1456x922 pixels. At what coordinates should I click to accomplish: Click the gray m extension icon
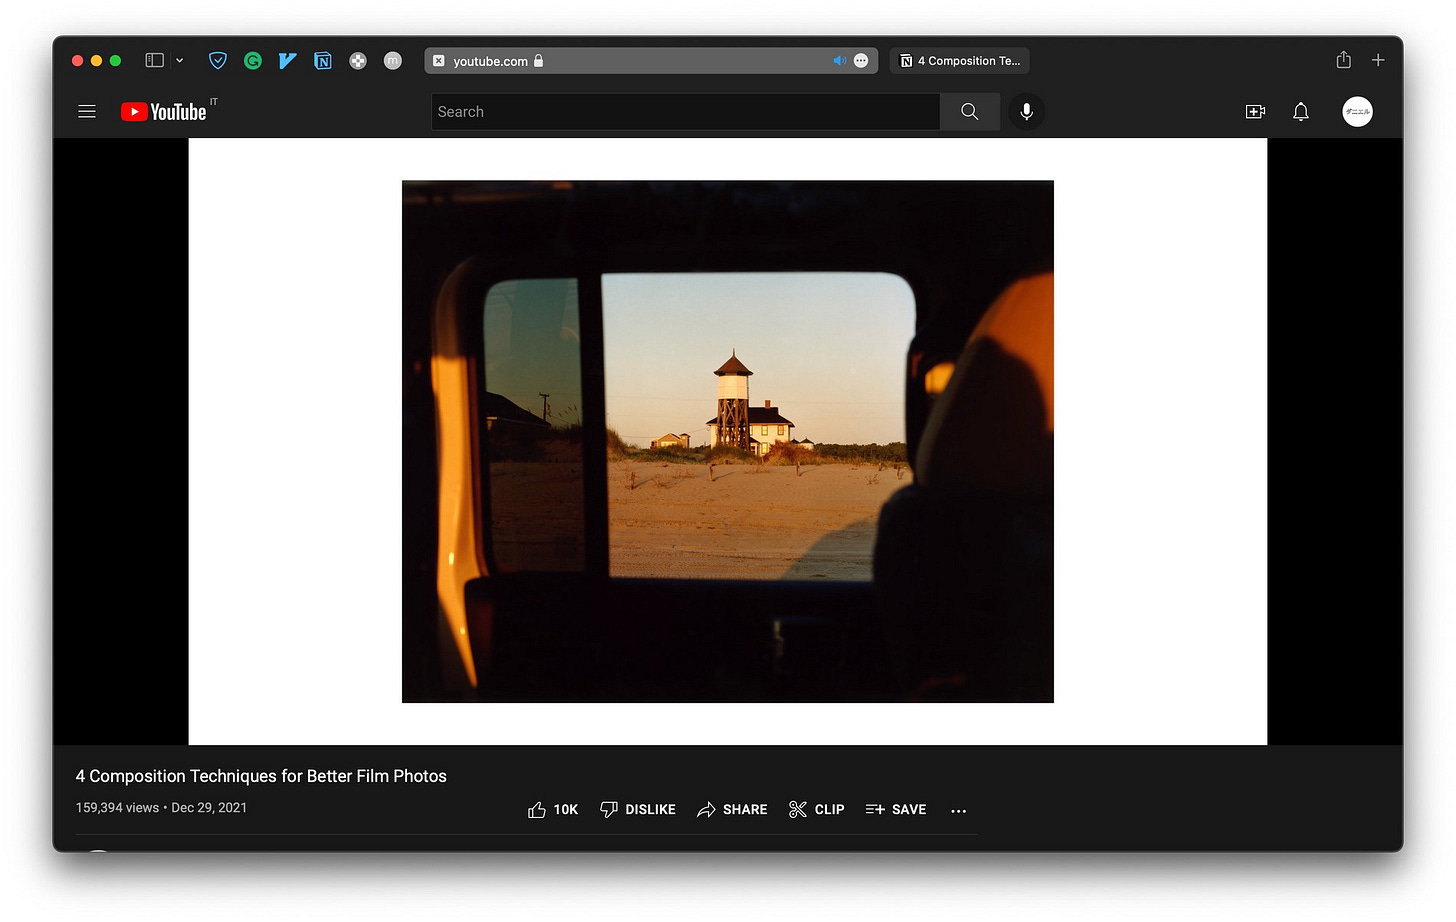coord(393,61)
